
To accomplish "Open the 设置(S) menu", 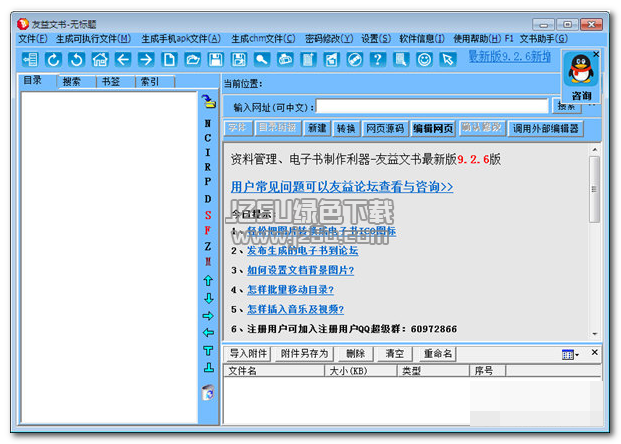I will click(x=376, y=39).
